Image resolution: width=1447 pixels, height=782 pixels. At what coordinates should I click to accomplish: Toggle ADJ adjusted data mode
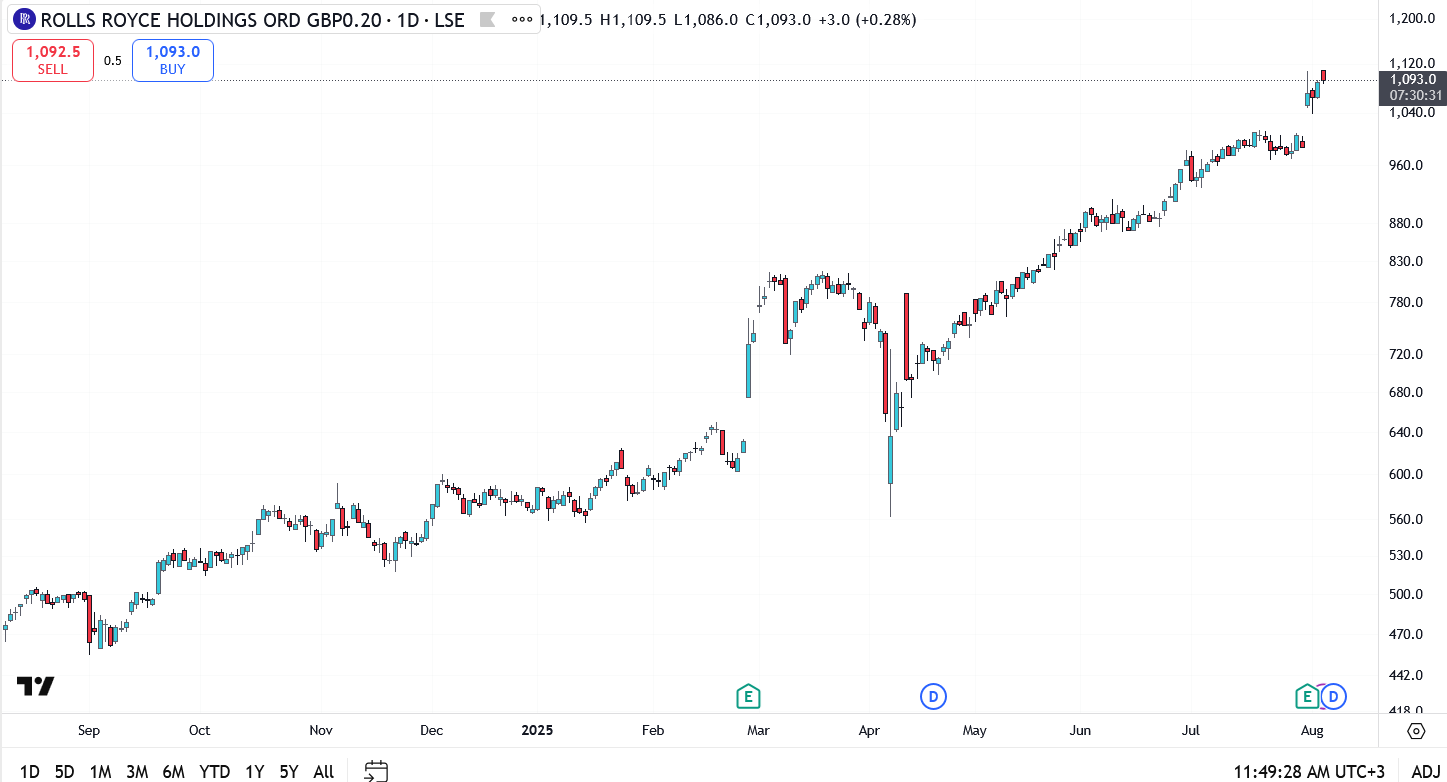coord(1428,771)
